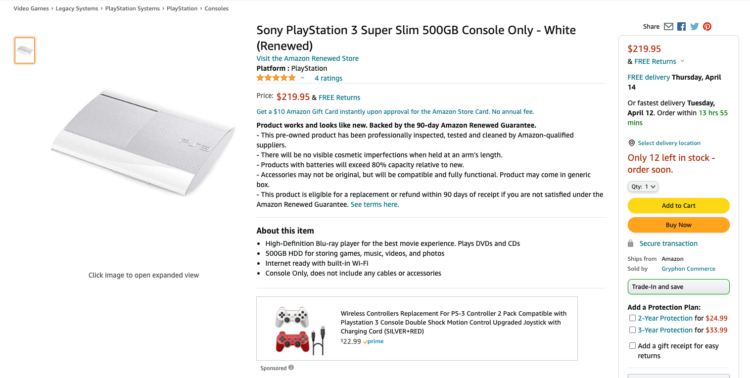Open the Qty quantity dropdown
Viewport: 750px width, 378px height.
coord(643,187)
